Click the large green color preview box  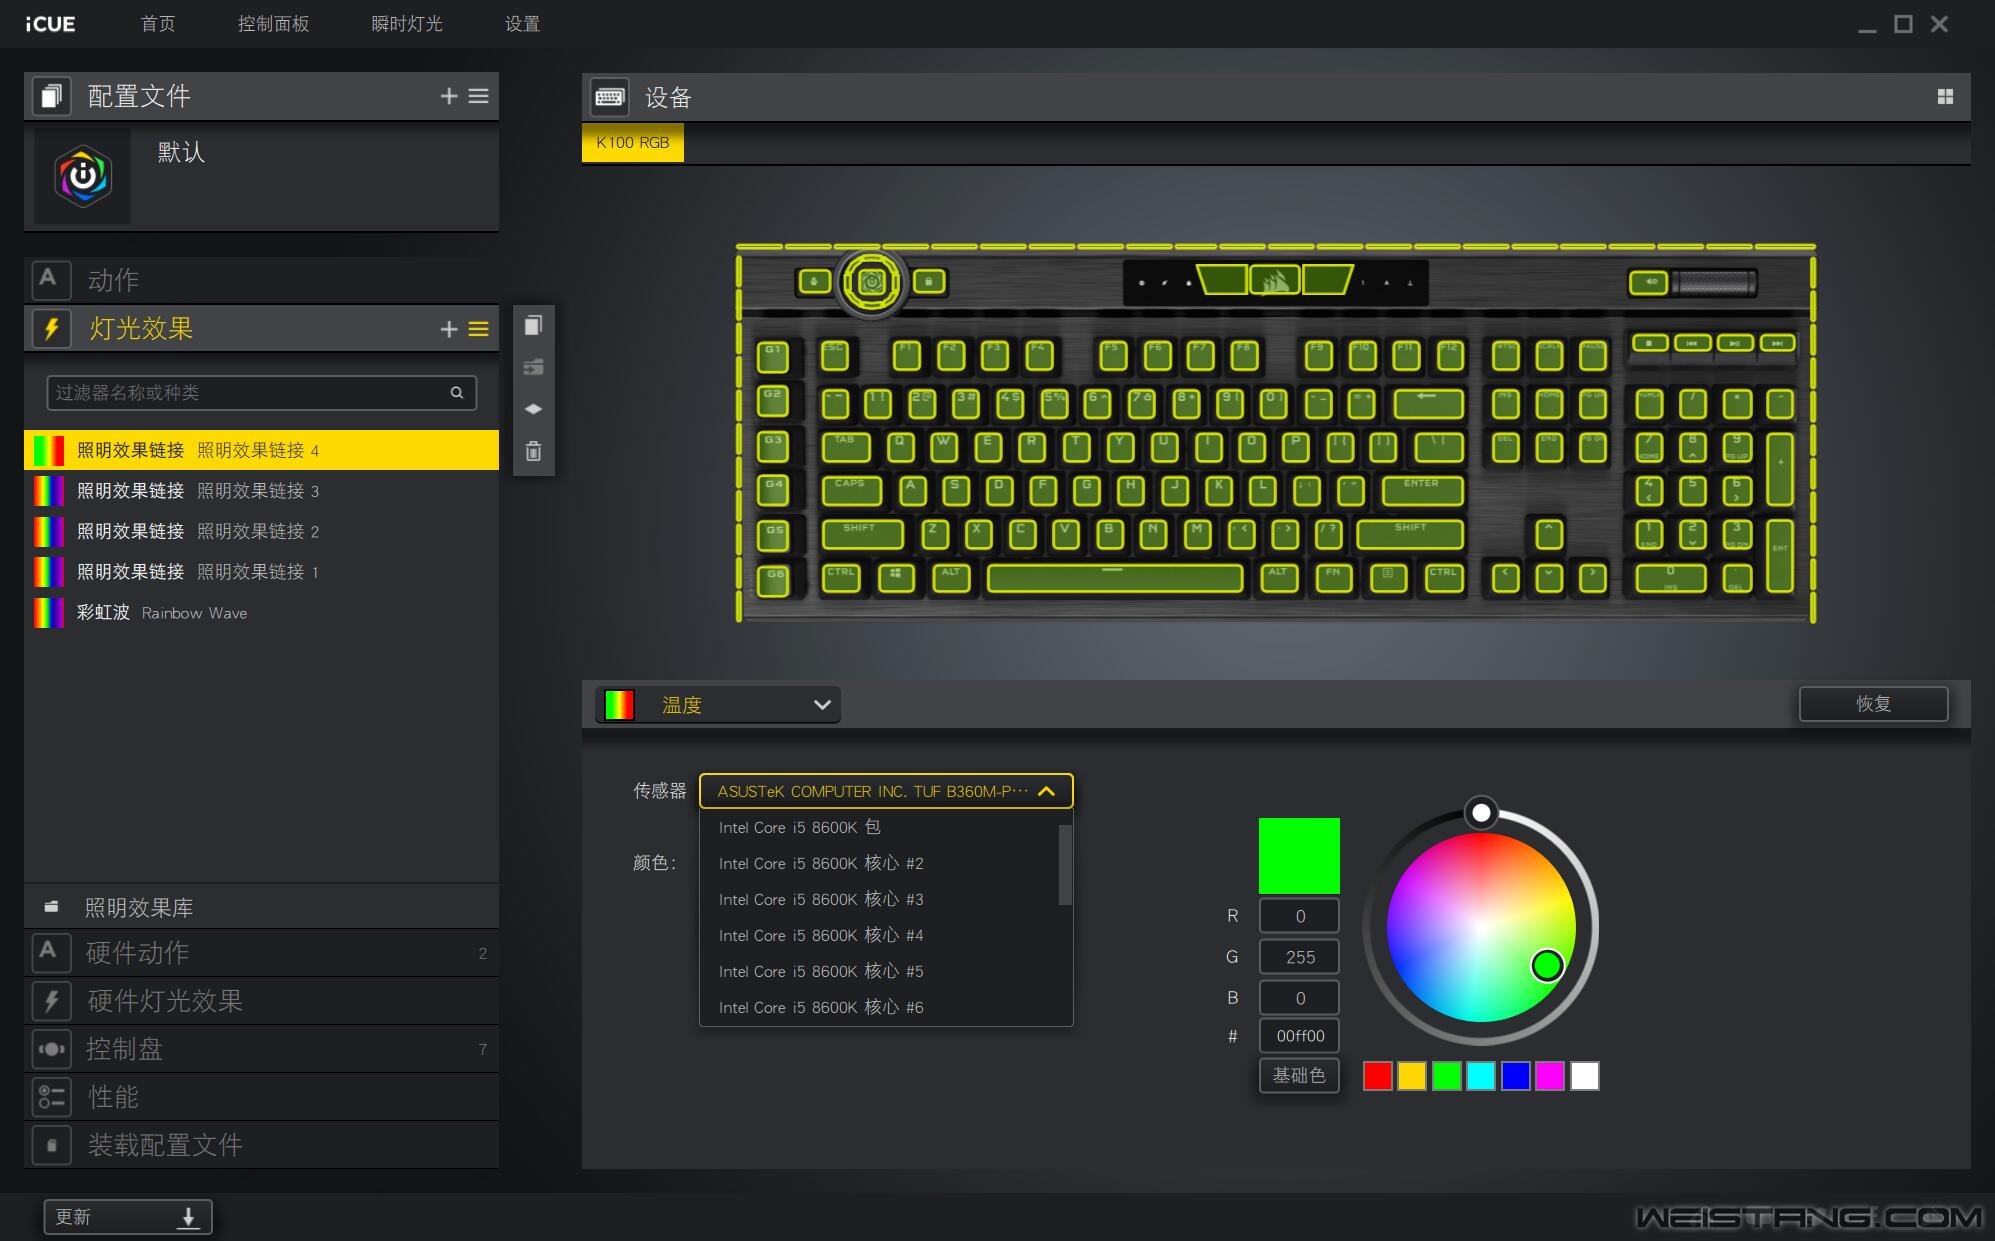pyautogui.click(x=1299, y=856)
